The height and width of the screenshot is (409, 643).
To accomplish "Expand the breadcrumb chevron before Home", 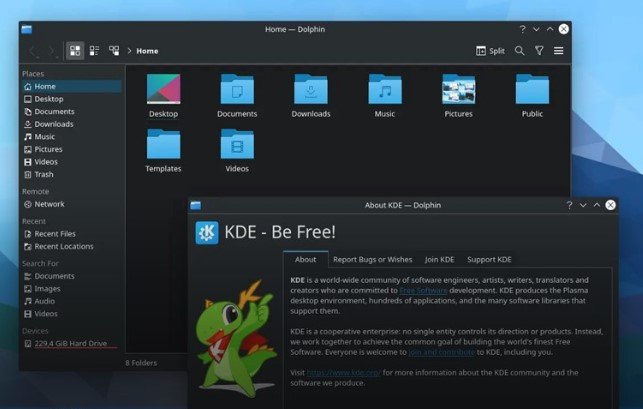I will [x=129, y=50].
